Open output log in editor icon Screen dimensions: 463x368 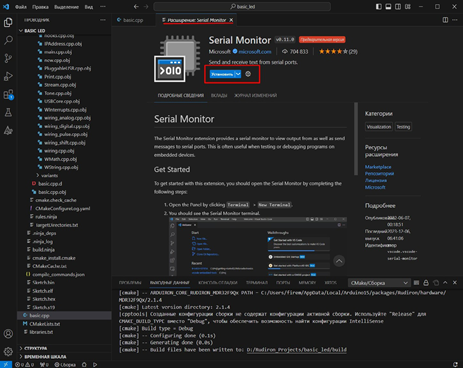tap(436, 283)
